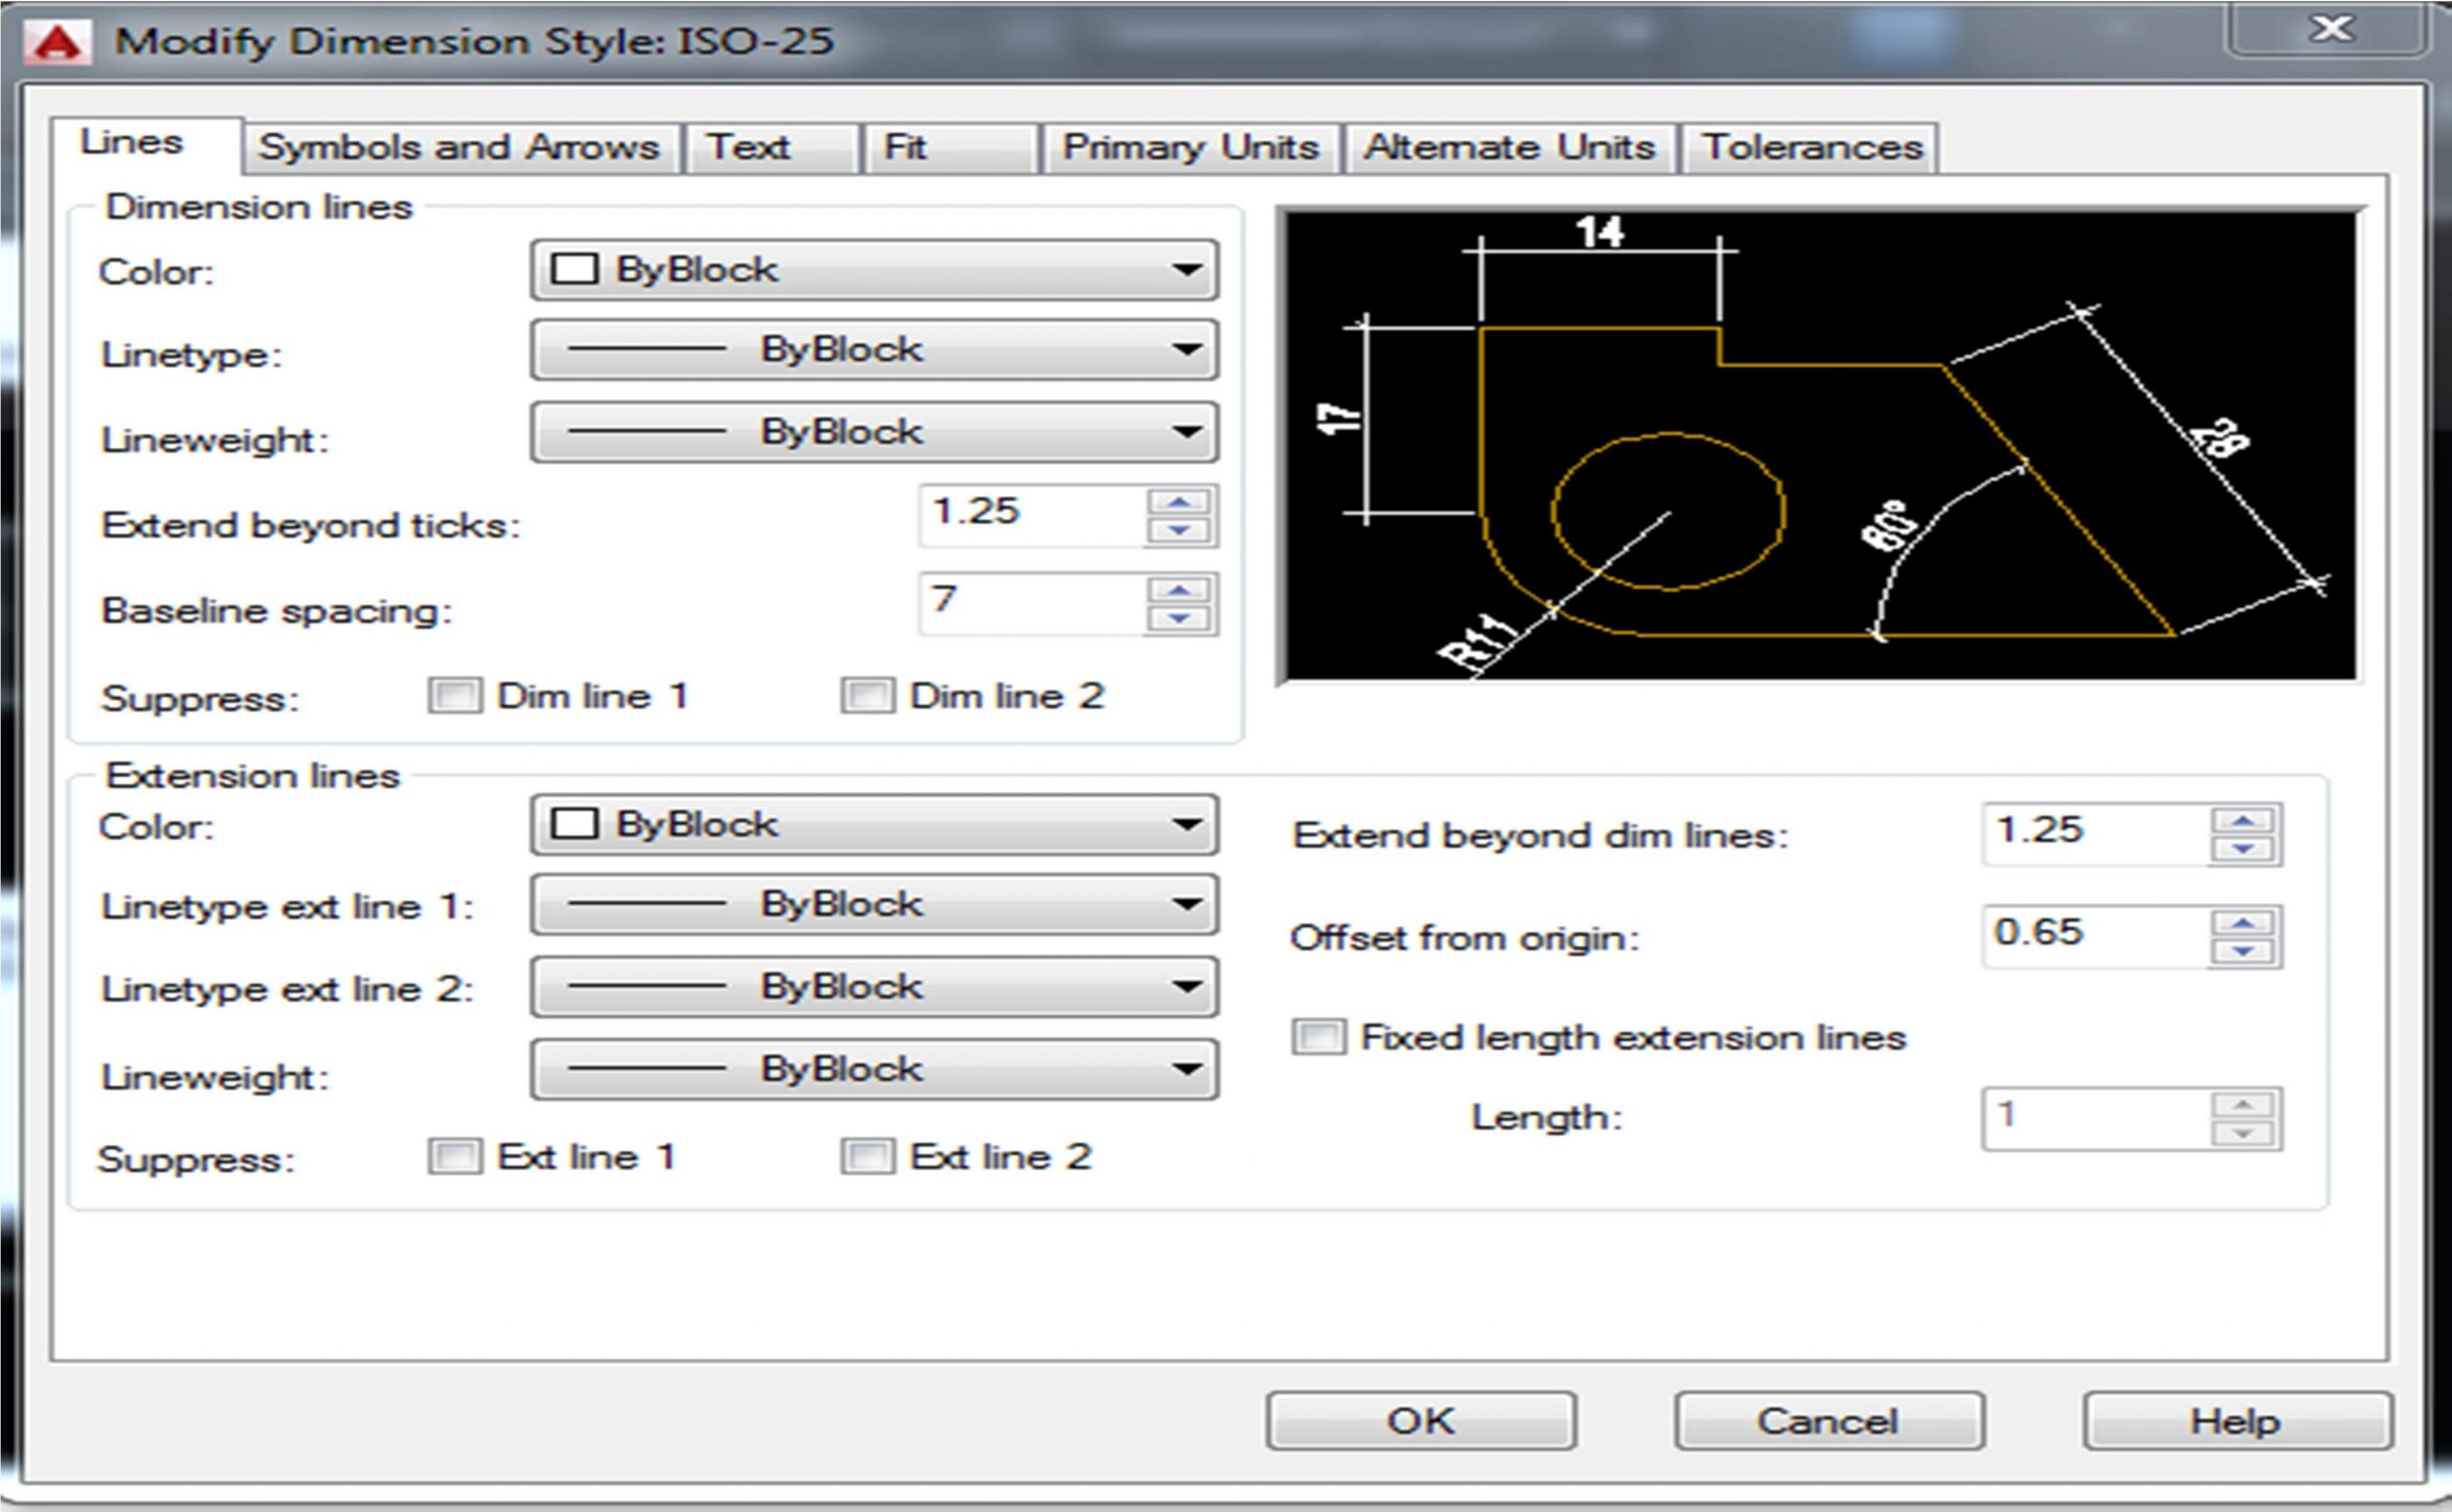Decrease Offset from origin with down arrow
The image size is (2452, 1512).
(x=2242, y=951)
